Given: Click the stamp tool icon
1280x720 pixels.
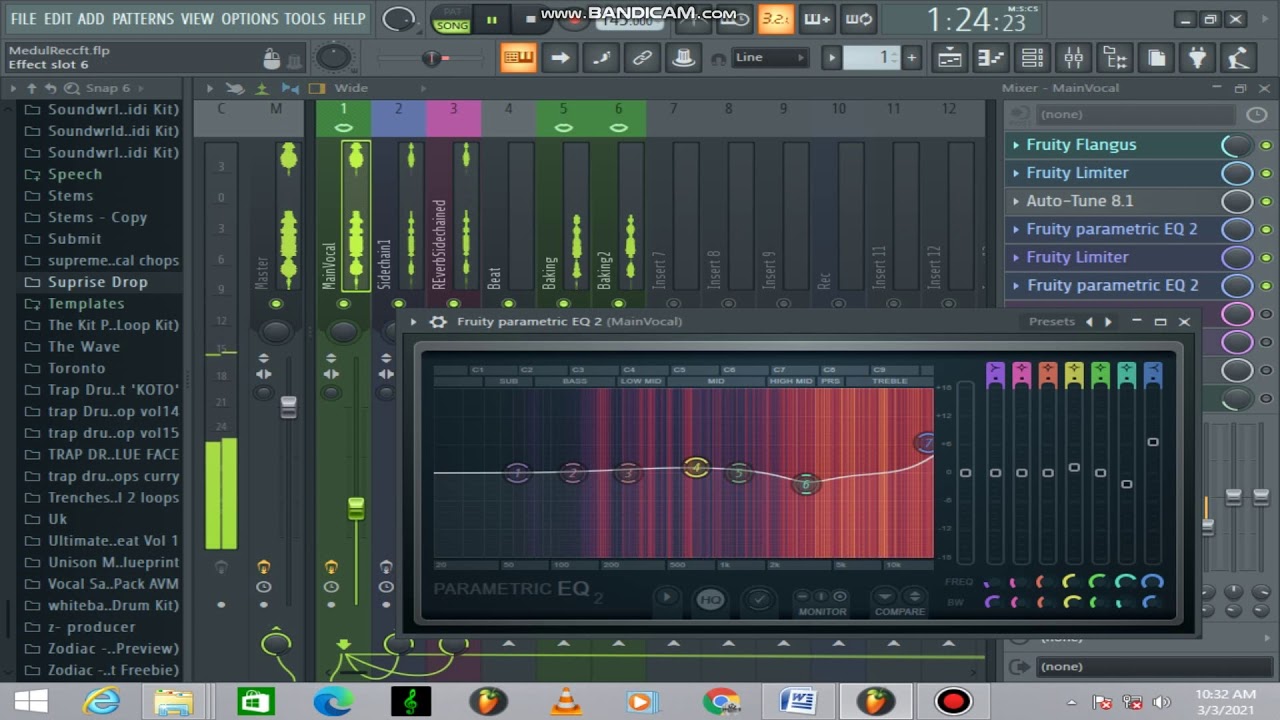Looking at the screenshot, I should (x=683, y=58).
